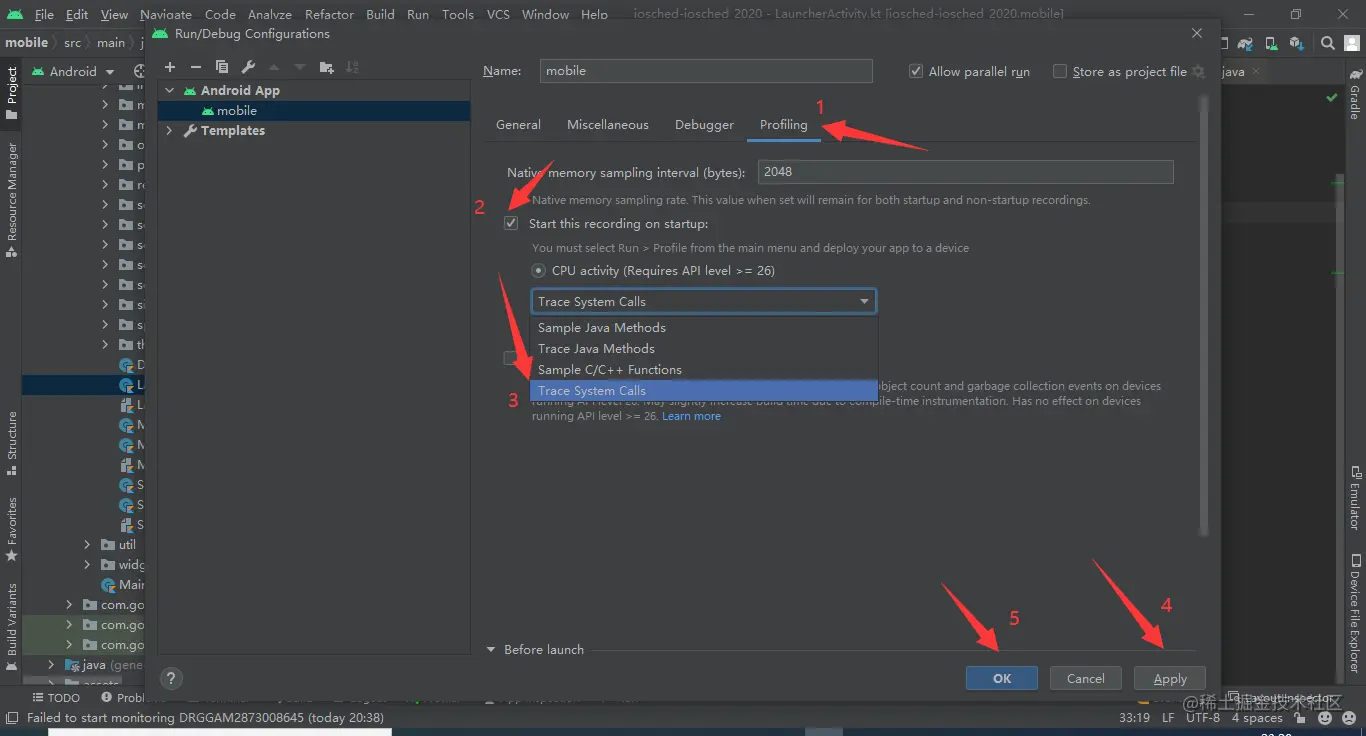The height and width of the screenshot is (736, 1366).
Task: Switch to the General tab
Action: [x=518, y=125]
